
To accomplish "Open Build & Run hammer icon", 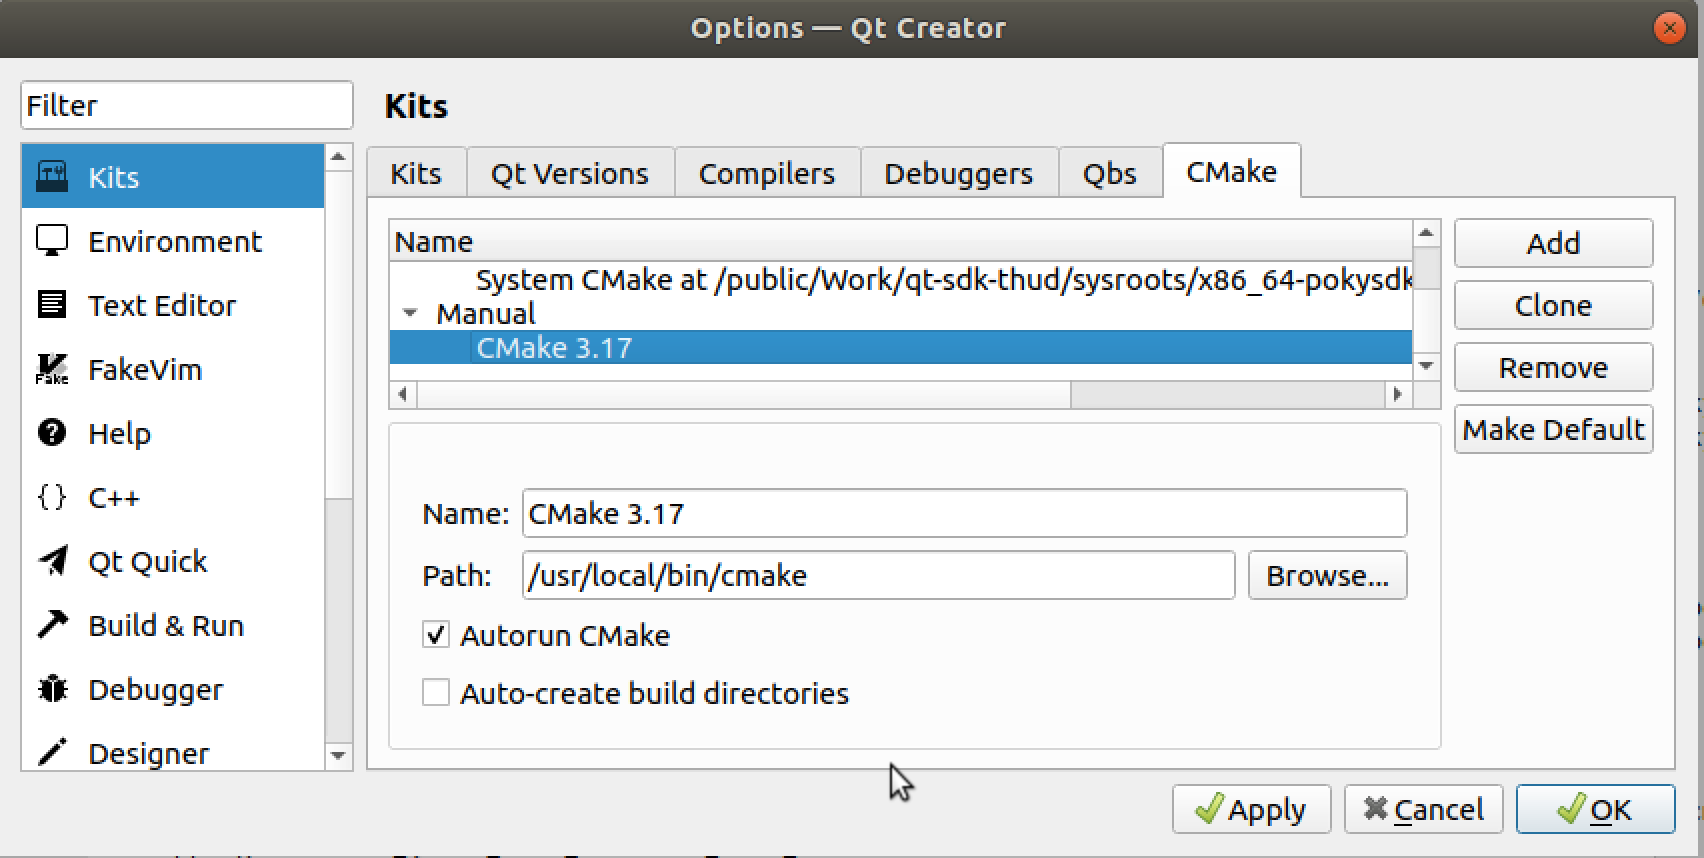I will coord(52,625).
